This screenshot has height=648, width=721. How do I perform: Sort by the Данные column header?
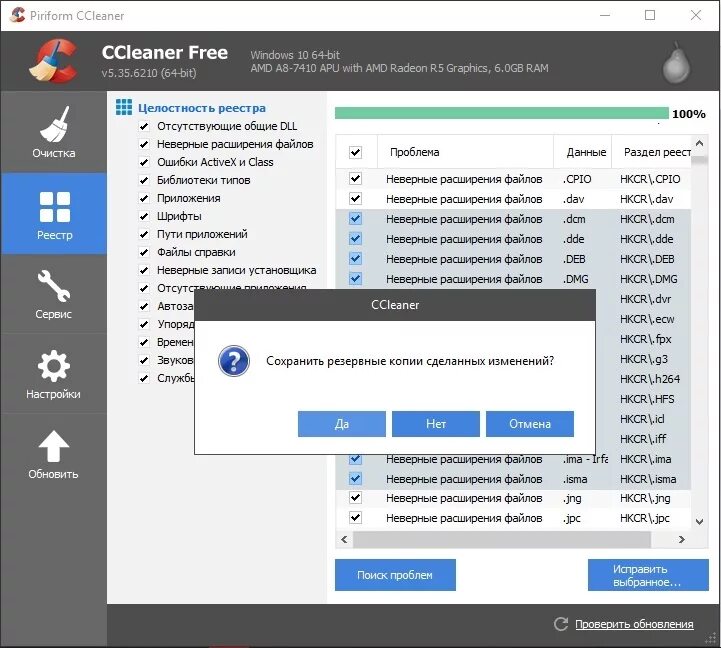583,152
